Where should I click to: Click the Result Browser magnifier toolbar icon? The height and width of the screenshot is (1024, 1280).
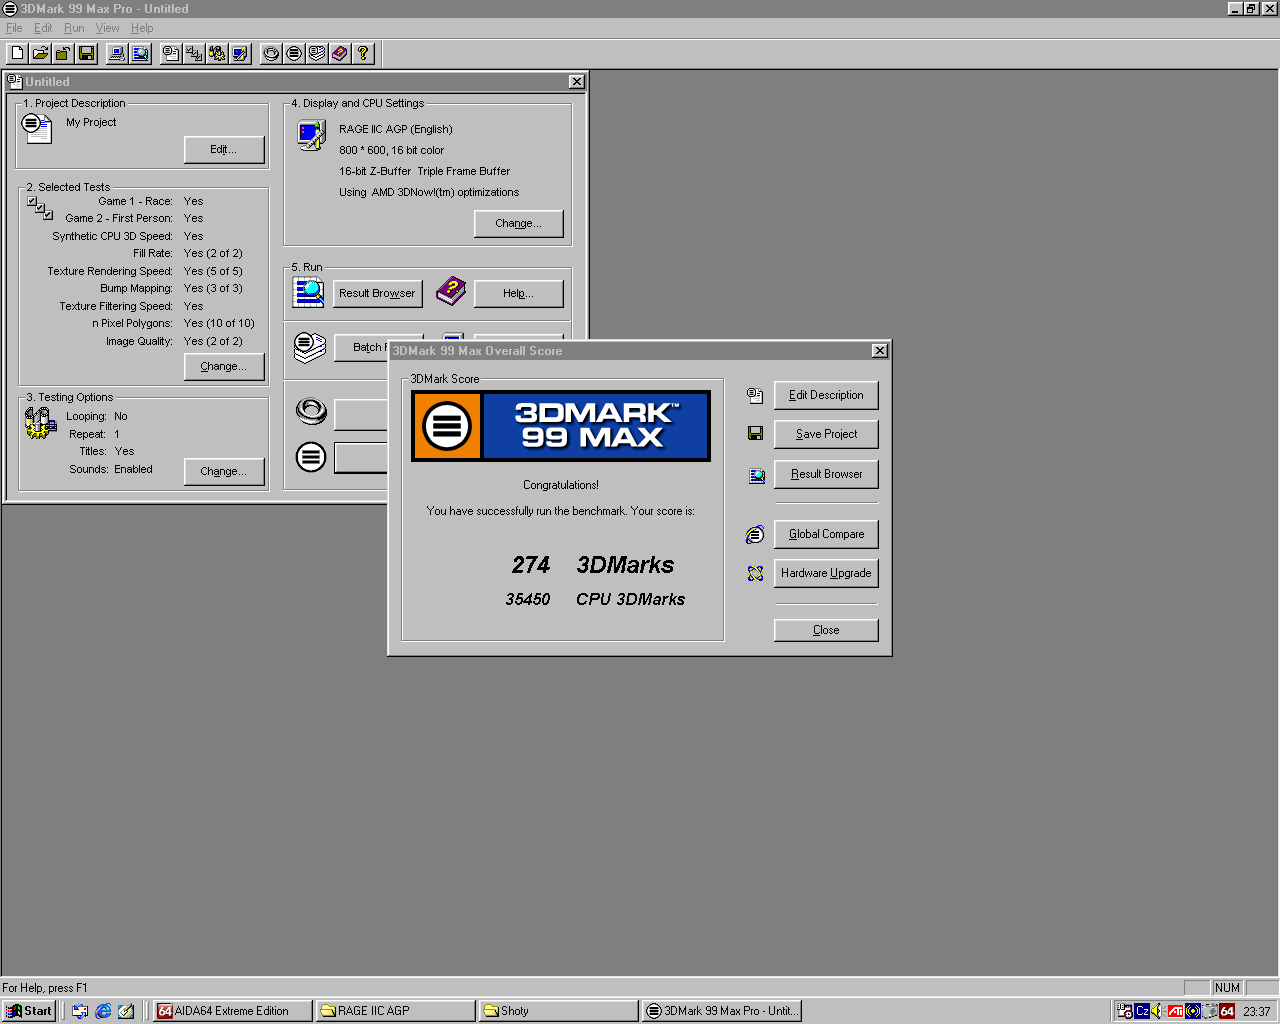pyautogui.click(x=140, y=53)
